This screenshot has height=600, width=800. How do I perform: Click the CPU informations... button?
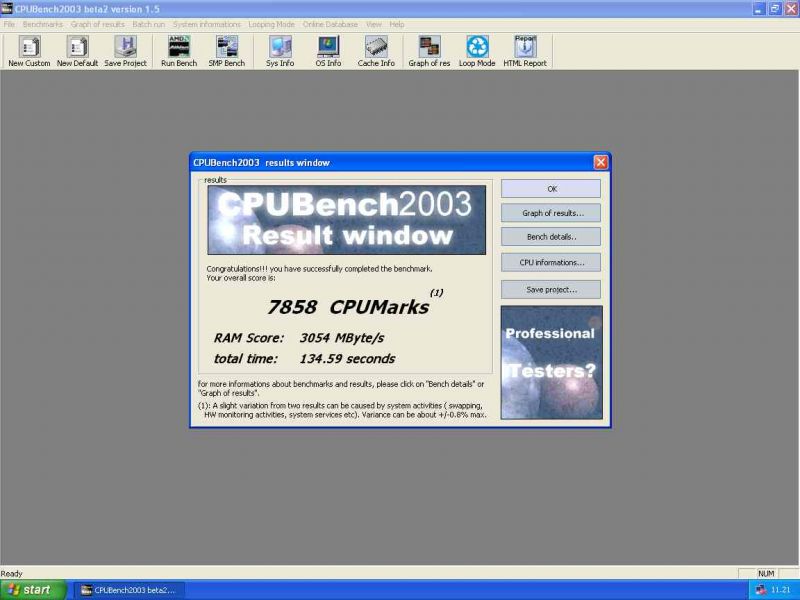tap(551, 262)
